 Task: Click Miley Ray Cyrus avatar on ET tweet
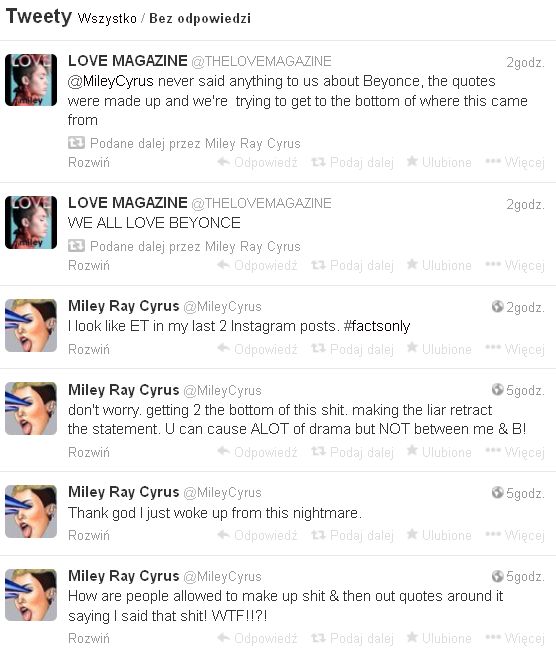31,326
